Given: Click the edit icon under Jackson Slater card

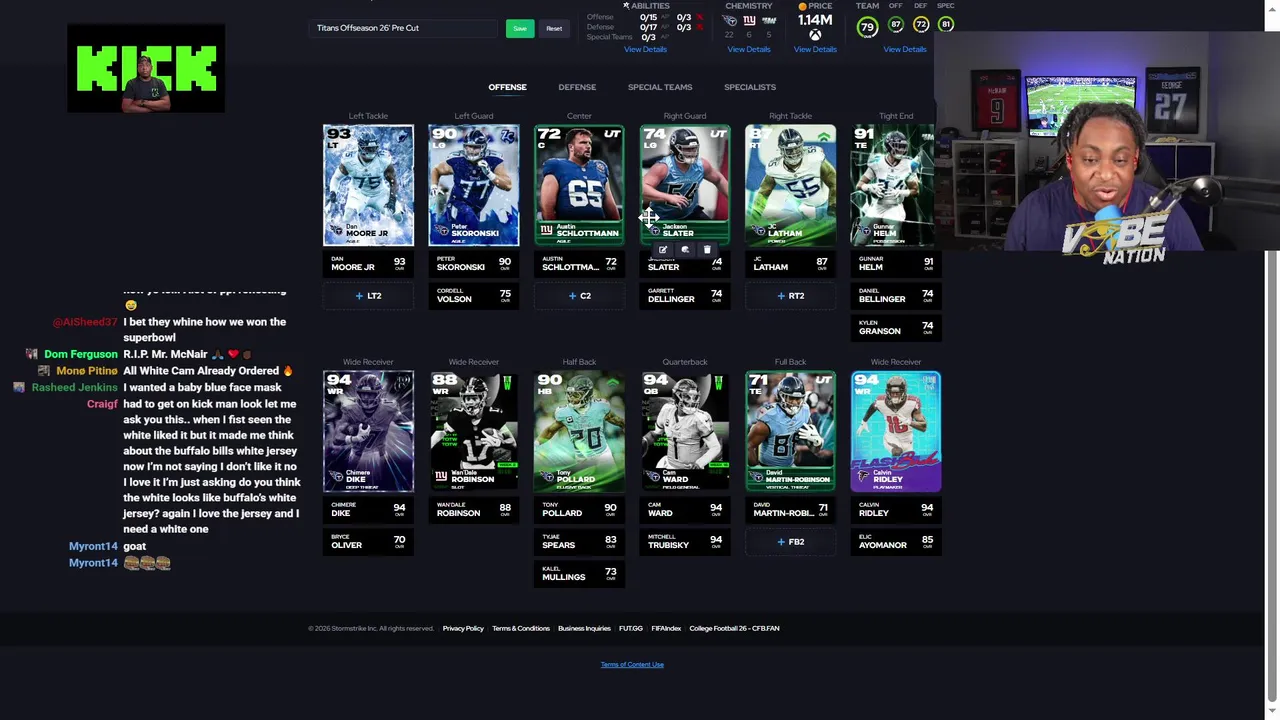Looking at the screenshot, I should (662, 250).
